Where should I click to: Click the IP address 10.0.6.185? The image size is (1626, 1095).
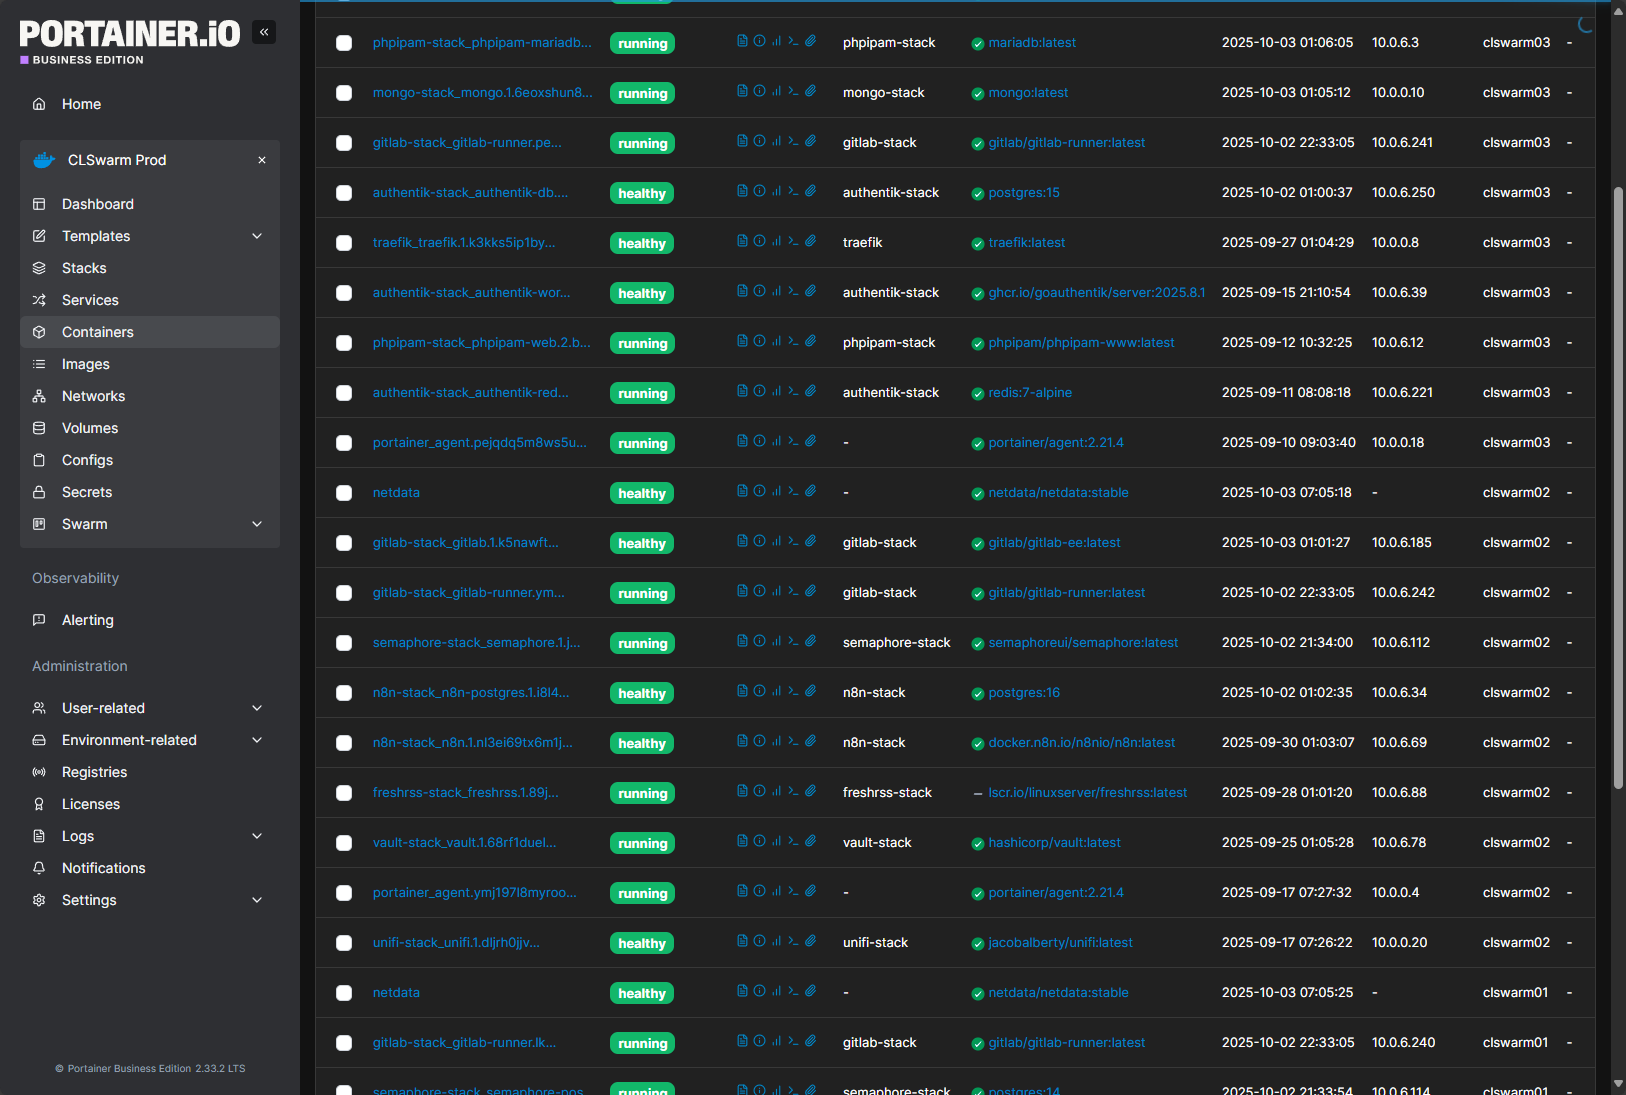1402,542
